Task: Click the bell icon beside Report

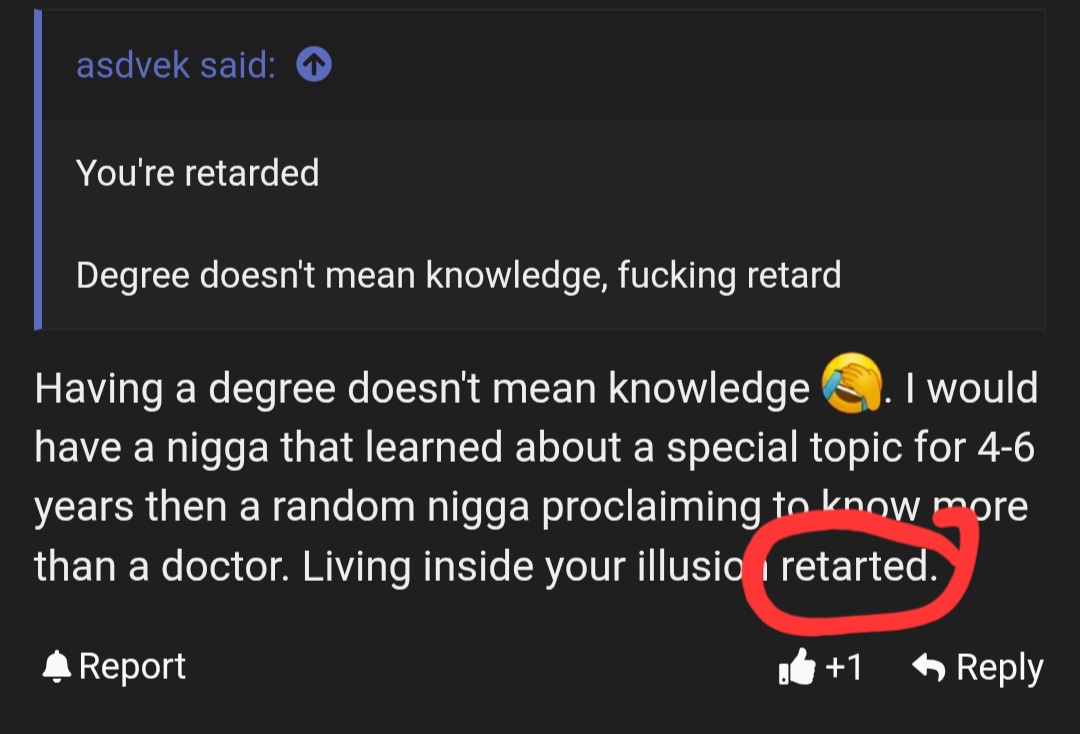Action: coord(56,666)
